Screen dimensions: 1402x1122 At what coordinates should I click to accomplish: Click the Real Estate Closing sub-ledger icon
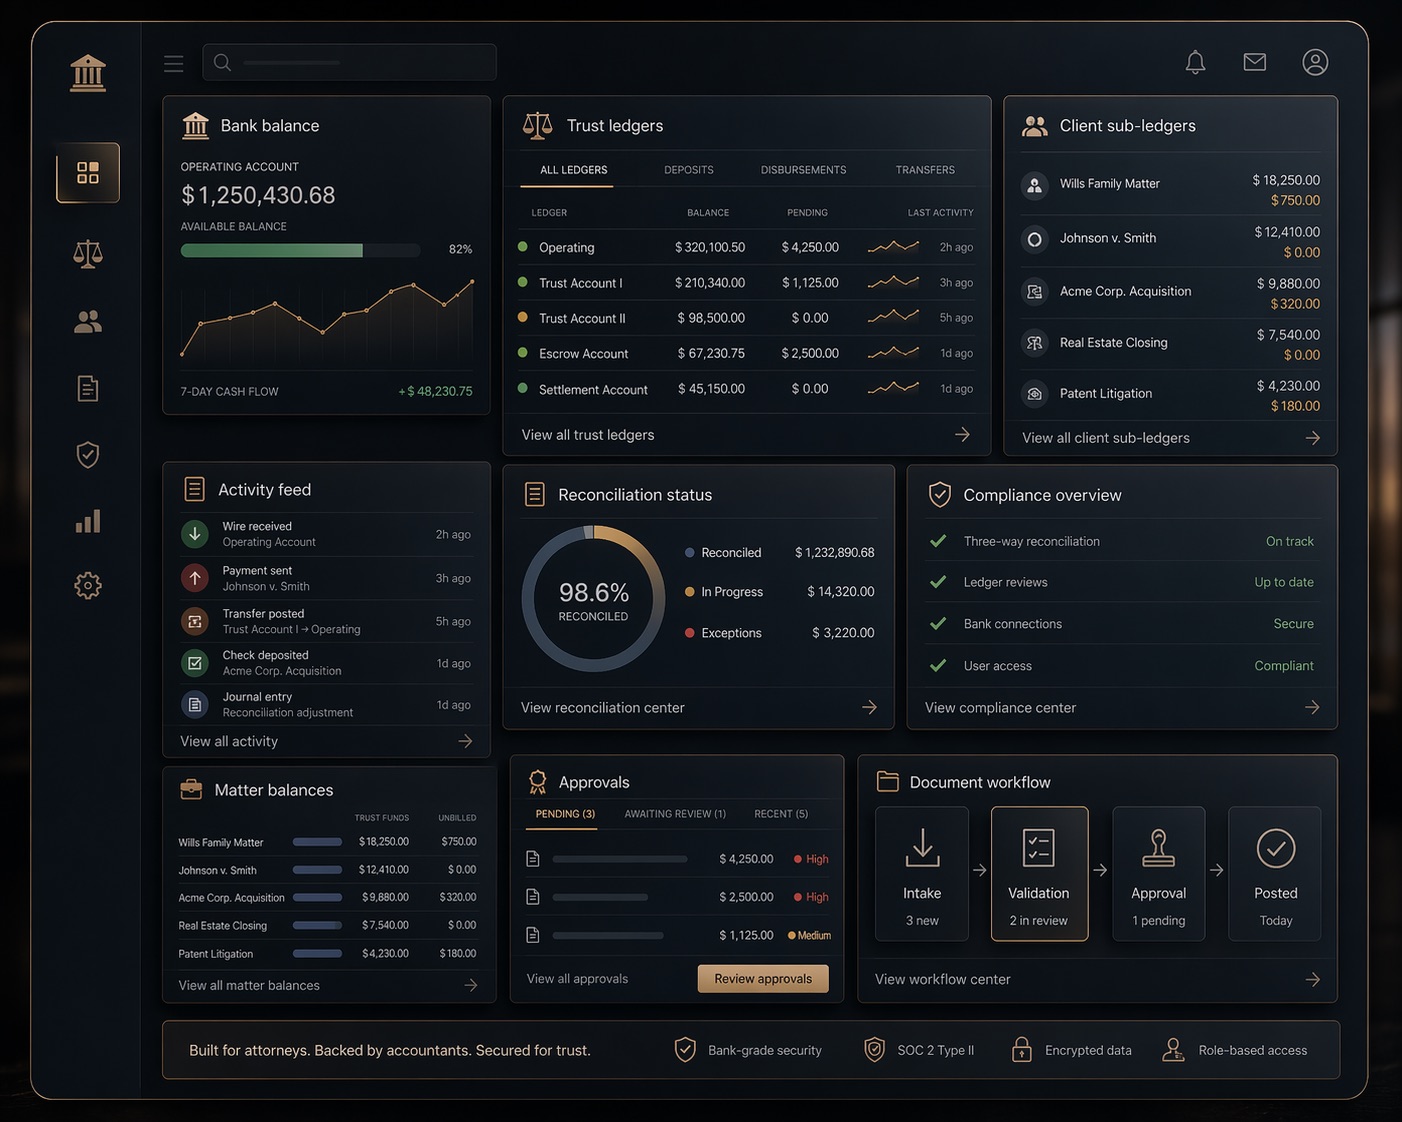[x=1035, y=343]
